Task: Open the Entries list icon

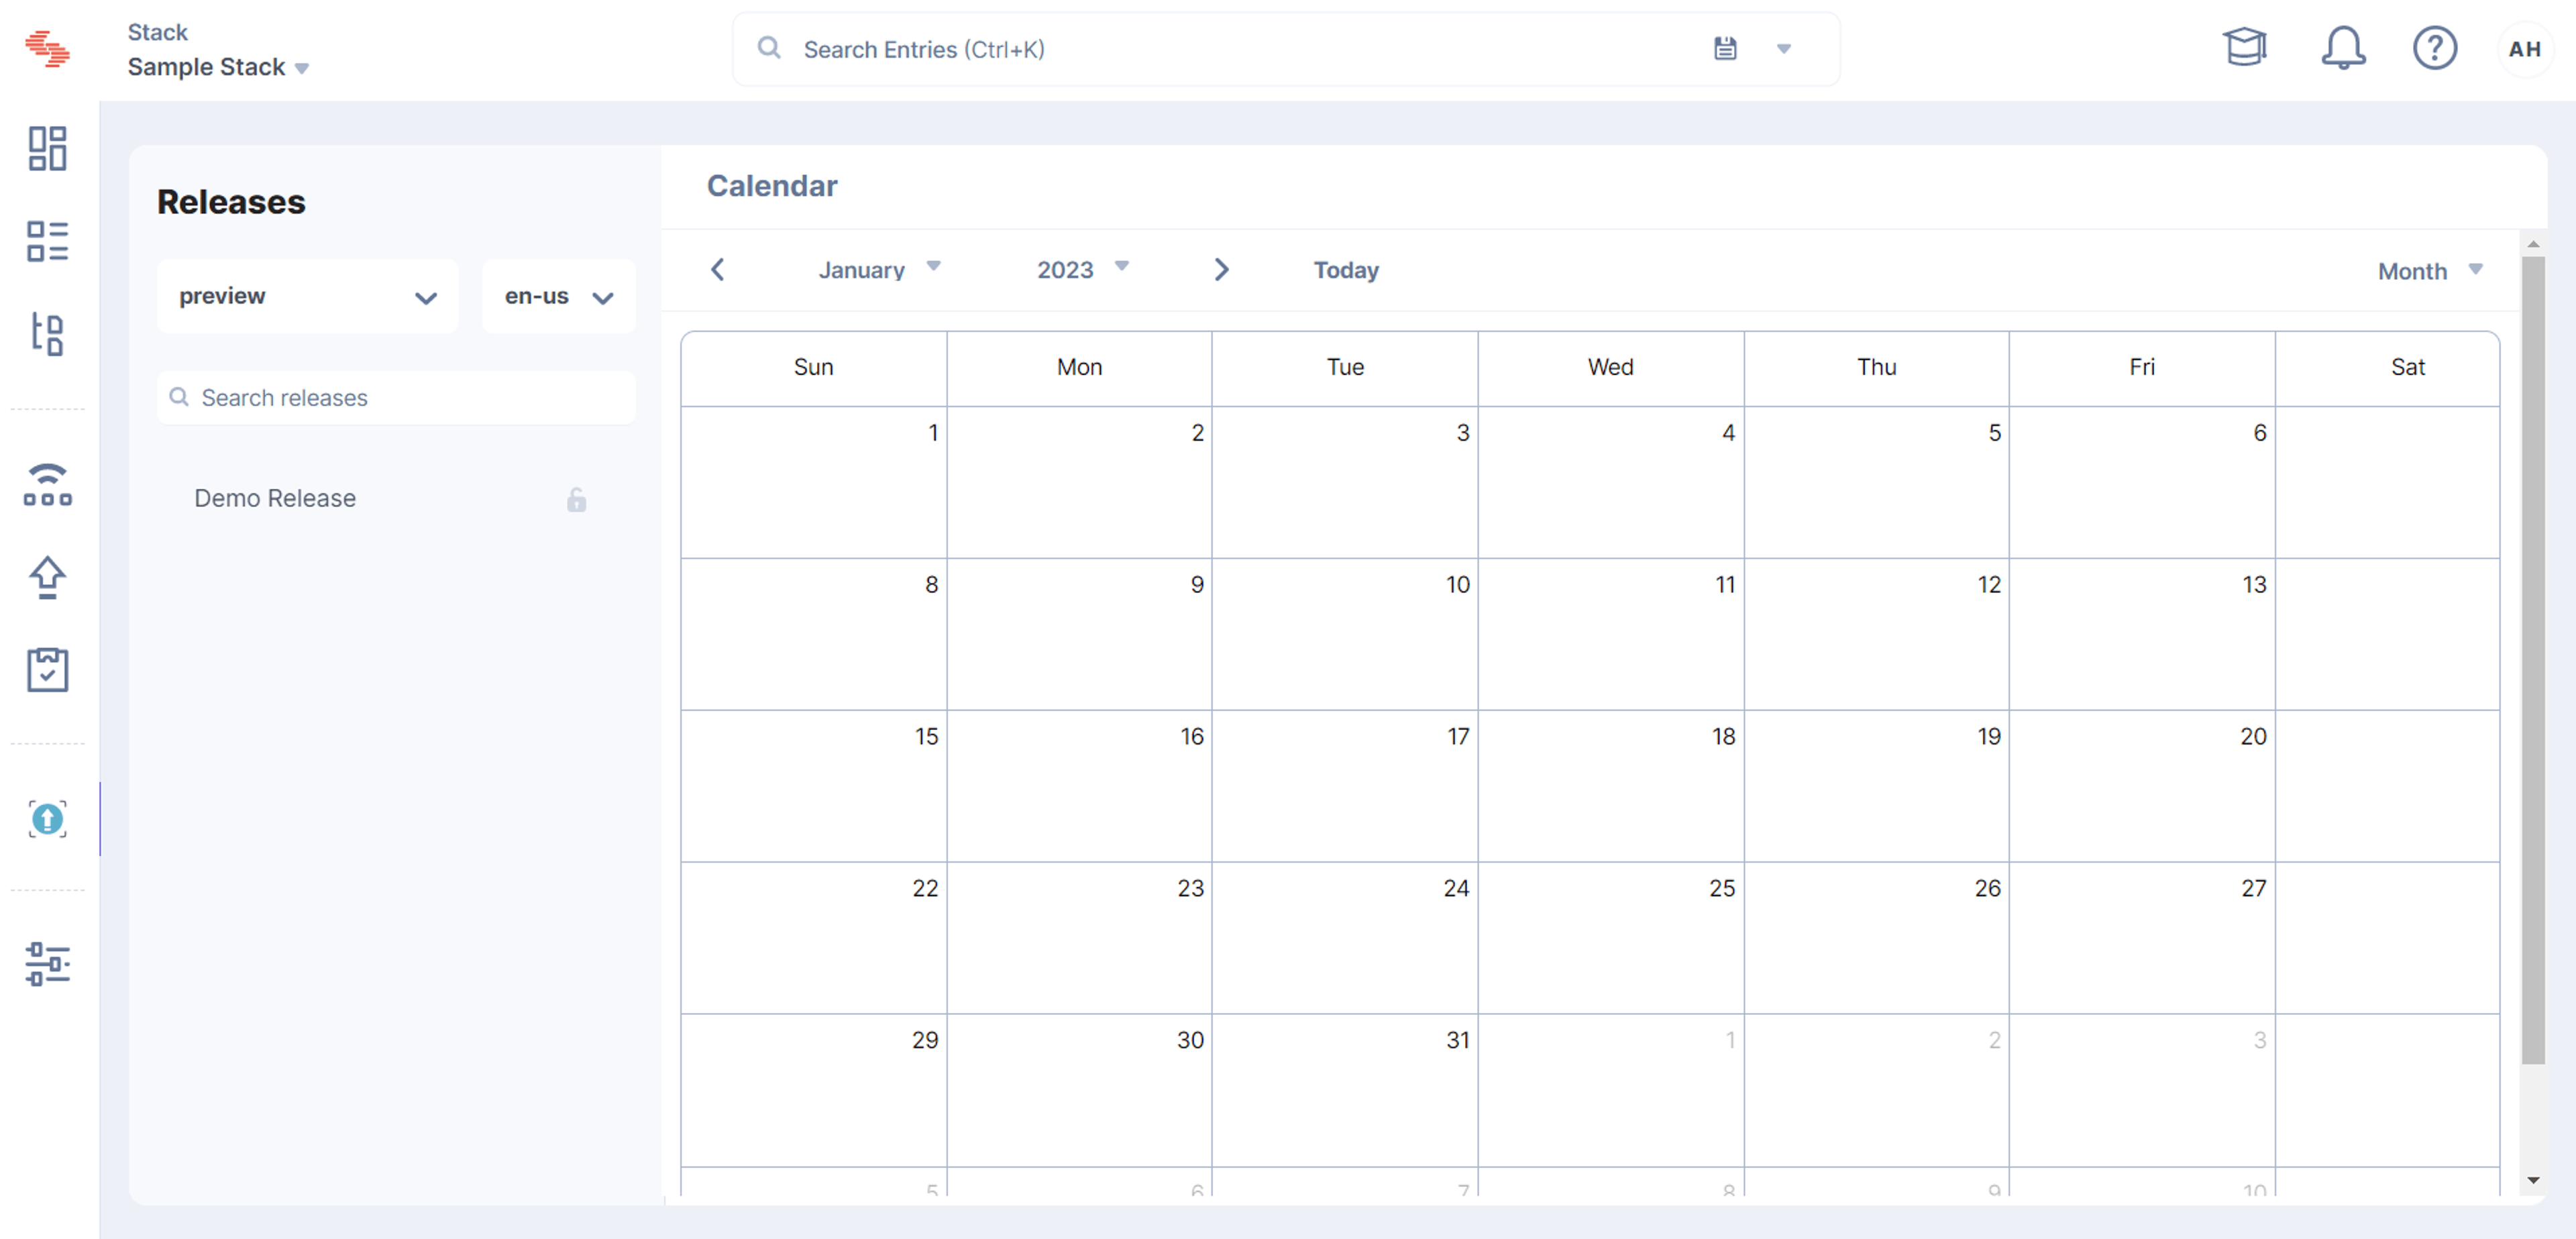Action: point(47,241)
